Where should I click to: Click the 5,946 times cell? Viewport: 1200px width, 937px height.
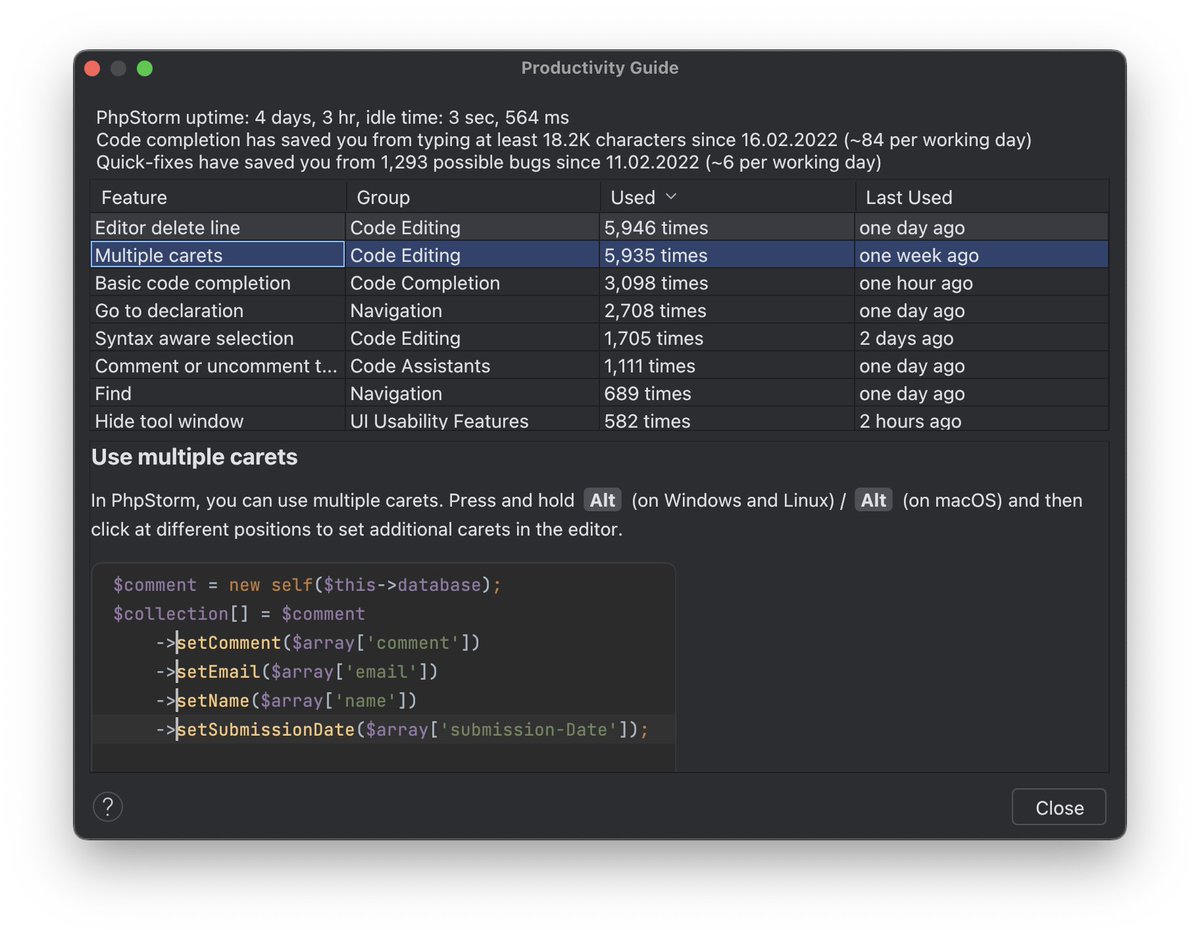[x=728, y=227]
